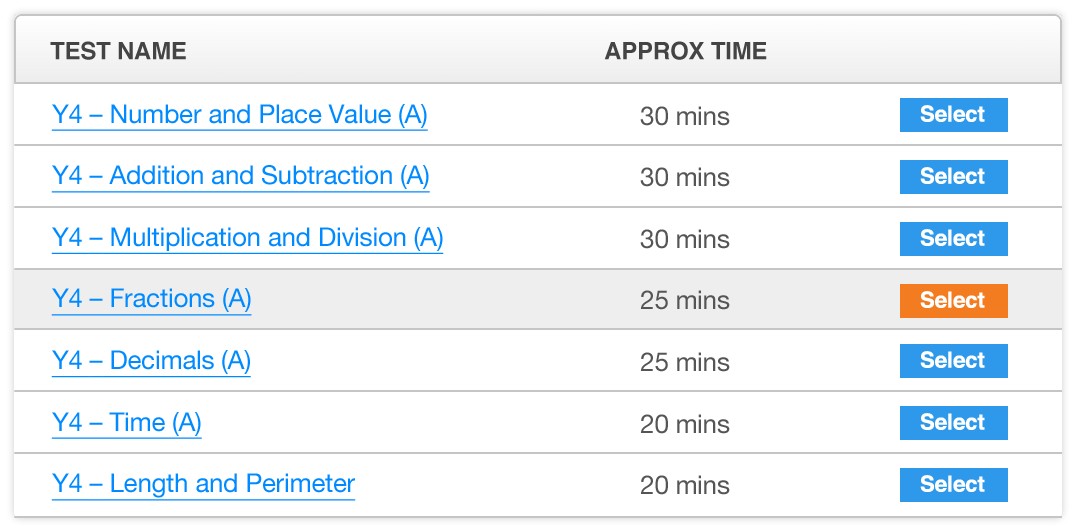Open Y4 – Addition and Subtraction (A) test
Image resolution: width=1076 pixels, height=532 pixels.
click(240, 176)
